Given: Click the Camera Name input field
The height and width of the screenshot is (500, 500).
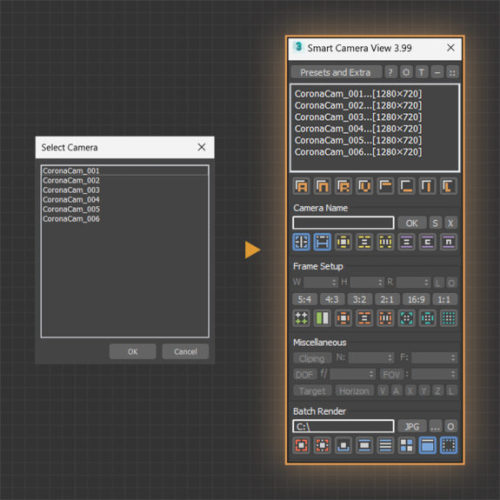Looking at the screenshot, I should pos(343,223).
